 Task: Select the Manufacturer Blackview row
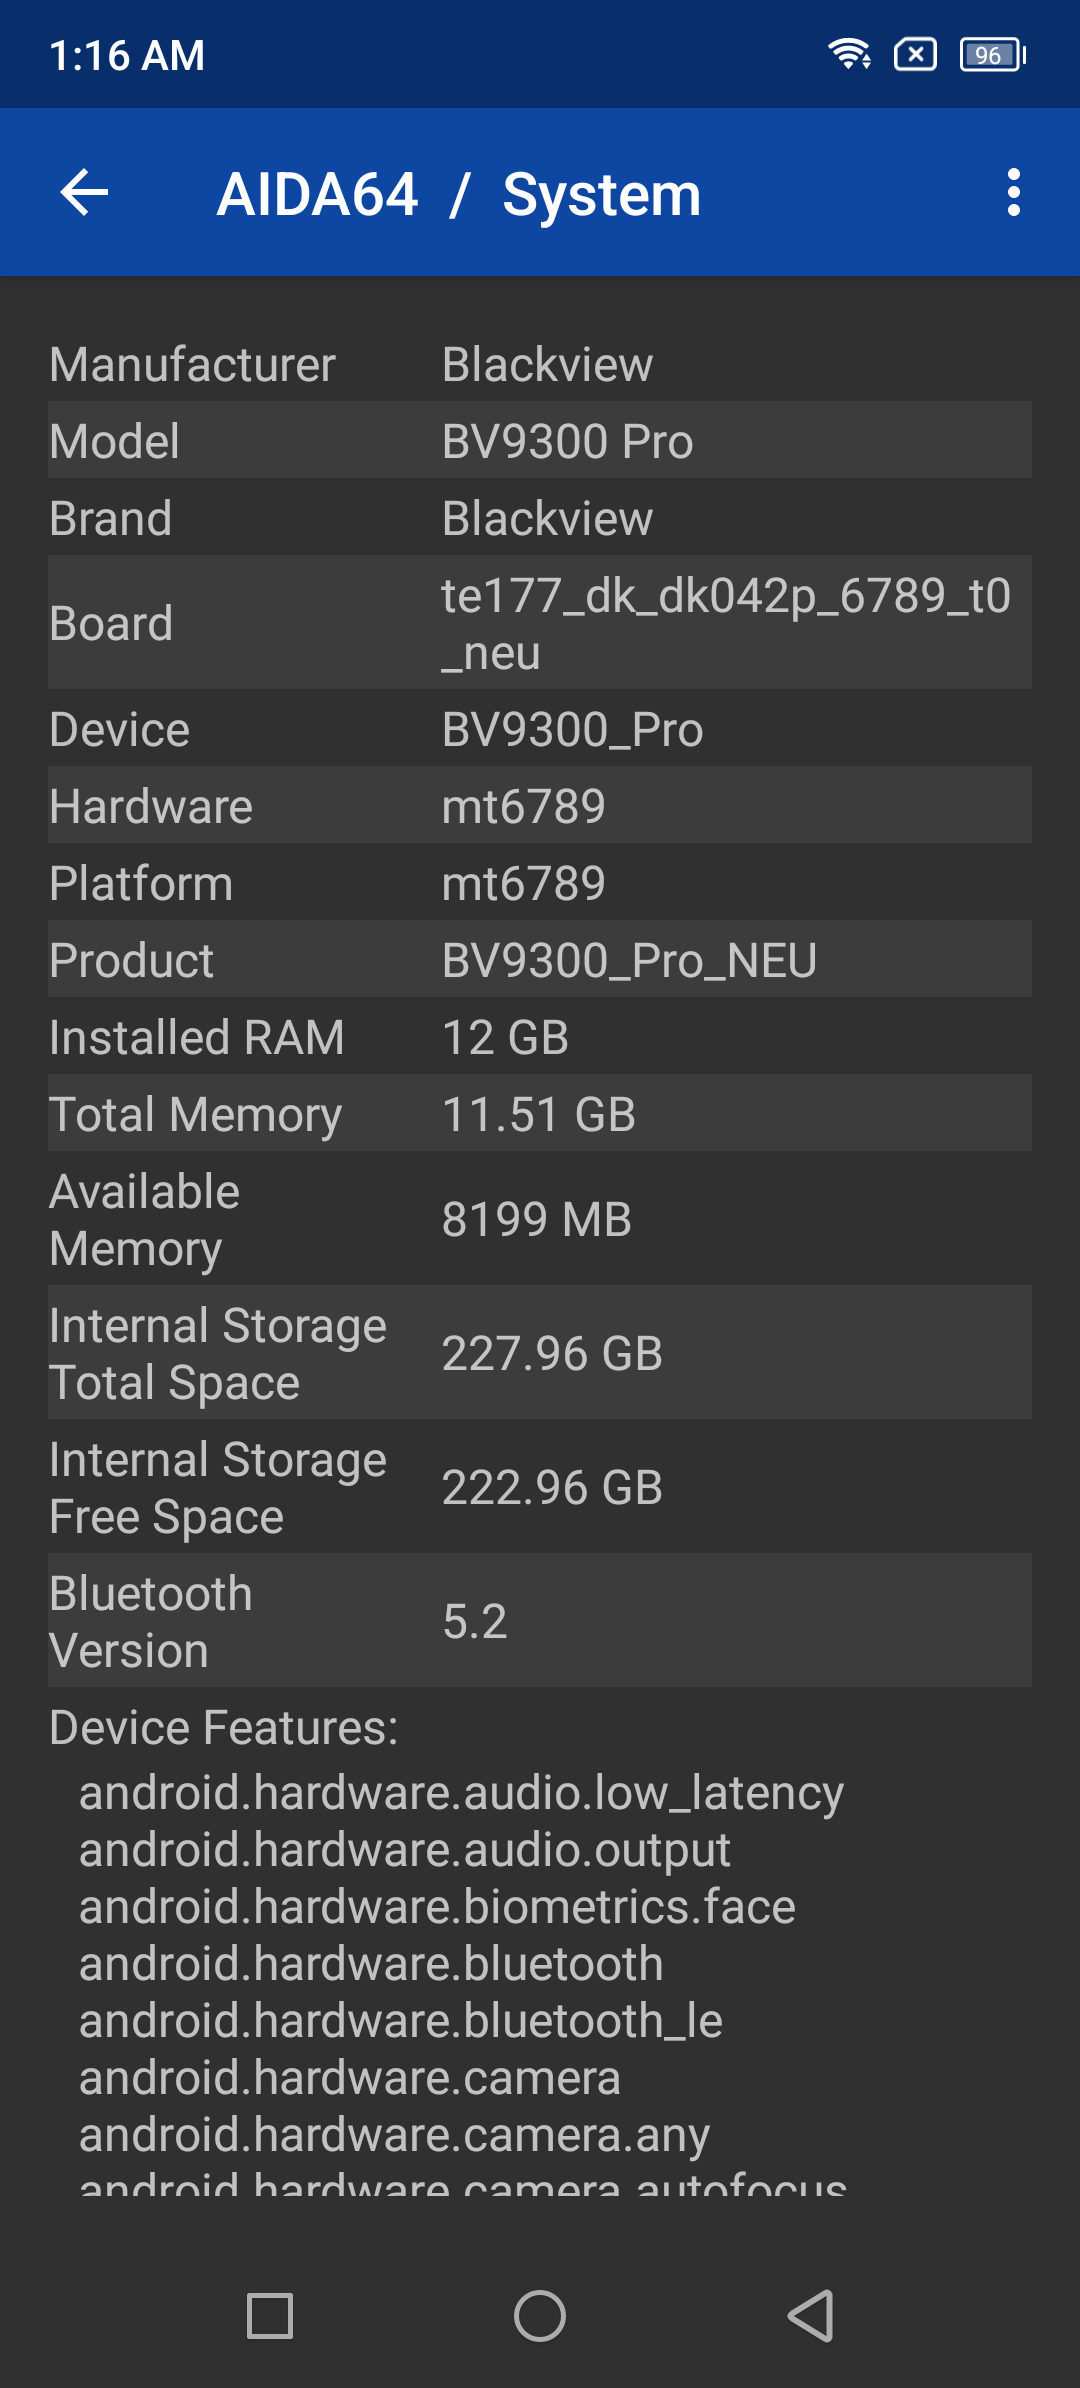coord(540,364)
